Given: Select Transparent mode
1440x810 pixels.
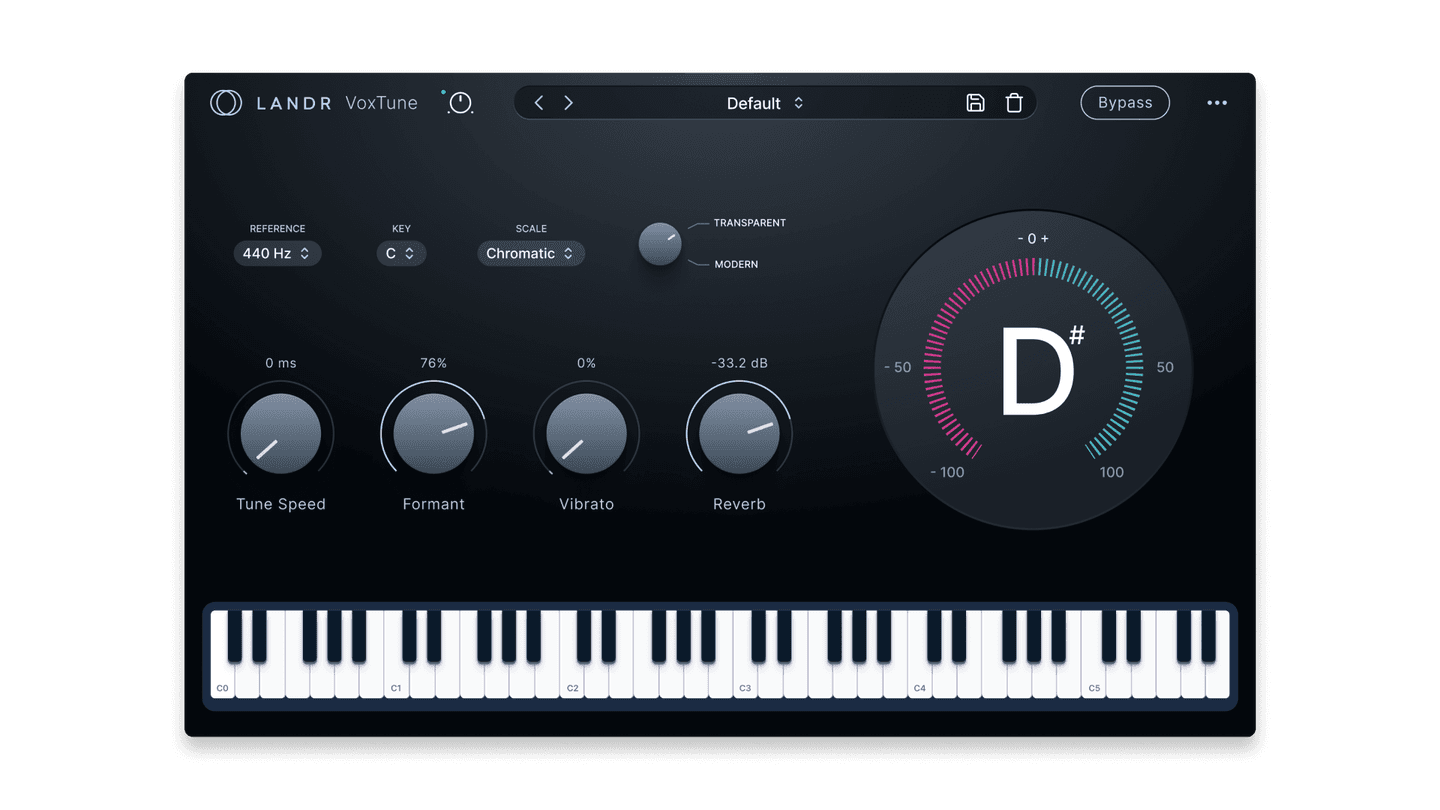Looking at the screenshot, I should [751, 223].
